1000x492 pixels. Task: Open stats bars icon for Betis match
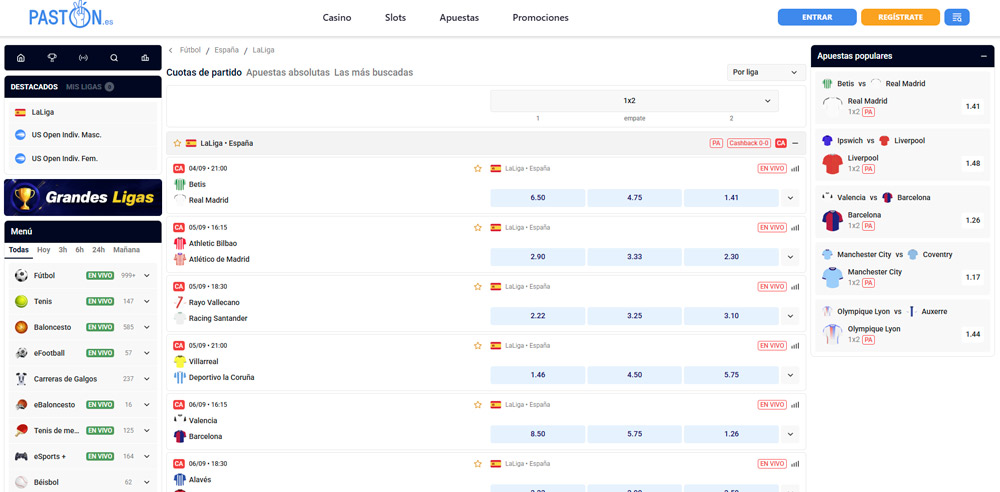[795, 168]
